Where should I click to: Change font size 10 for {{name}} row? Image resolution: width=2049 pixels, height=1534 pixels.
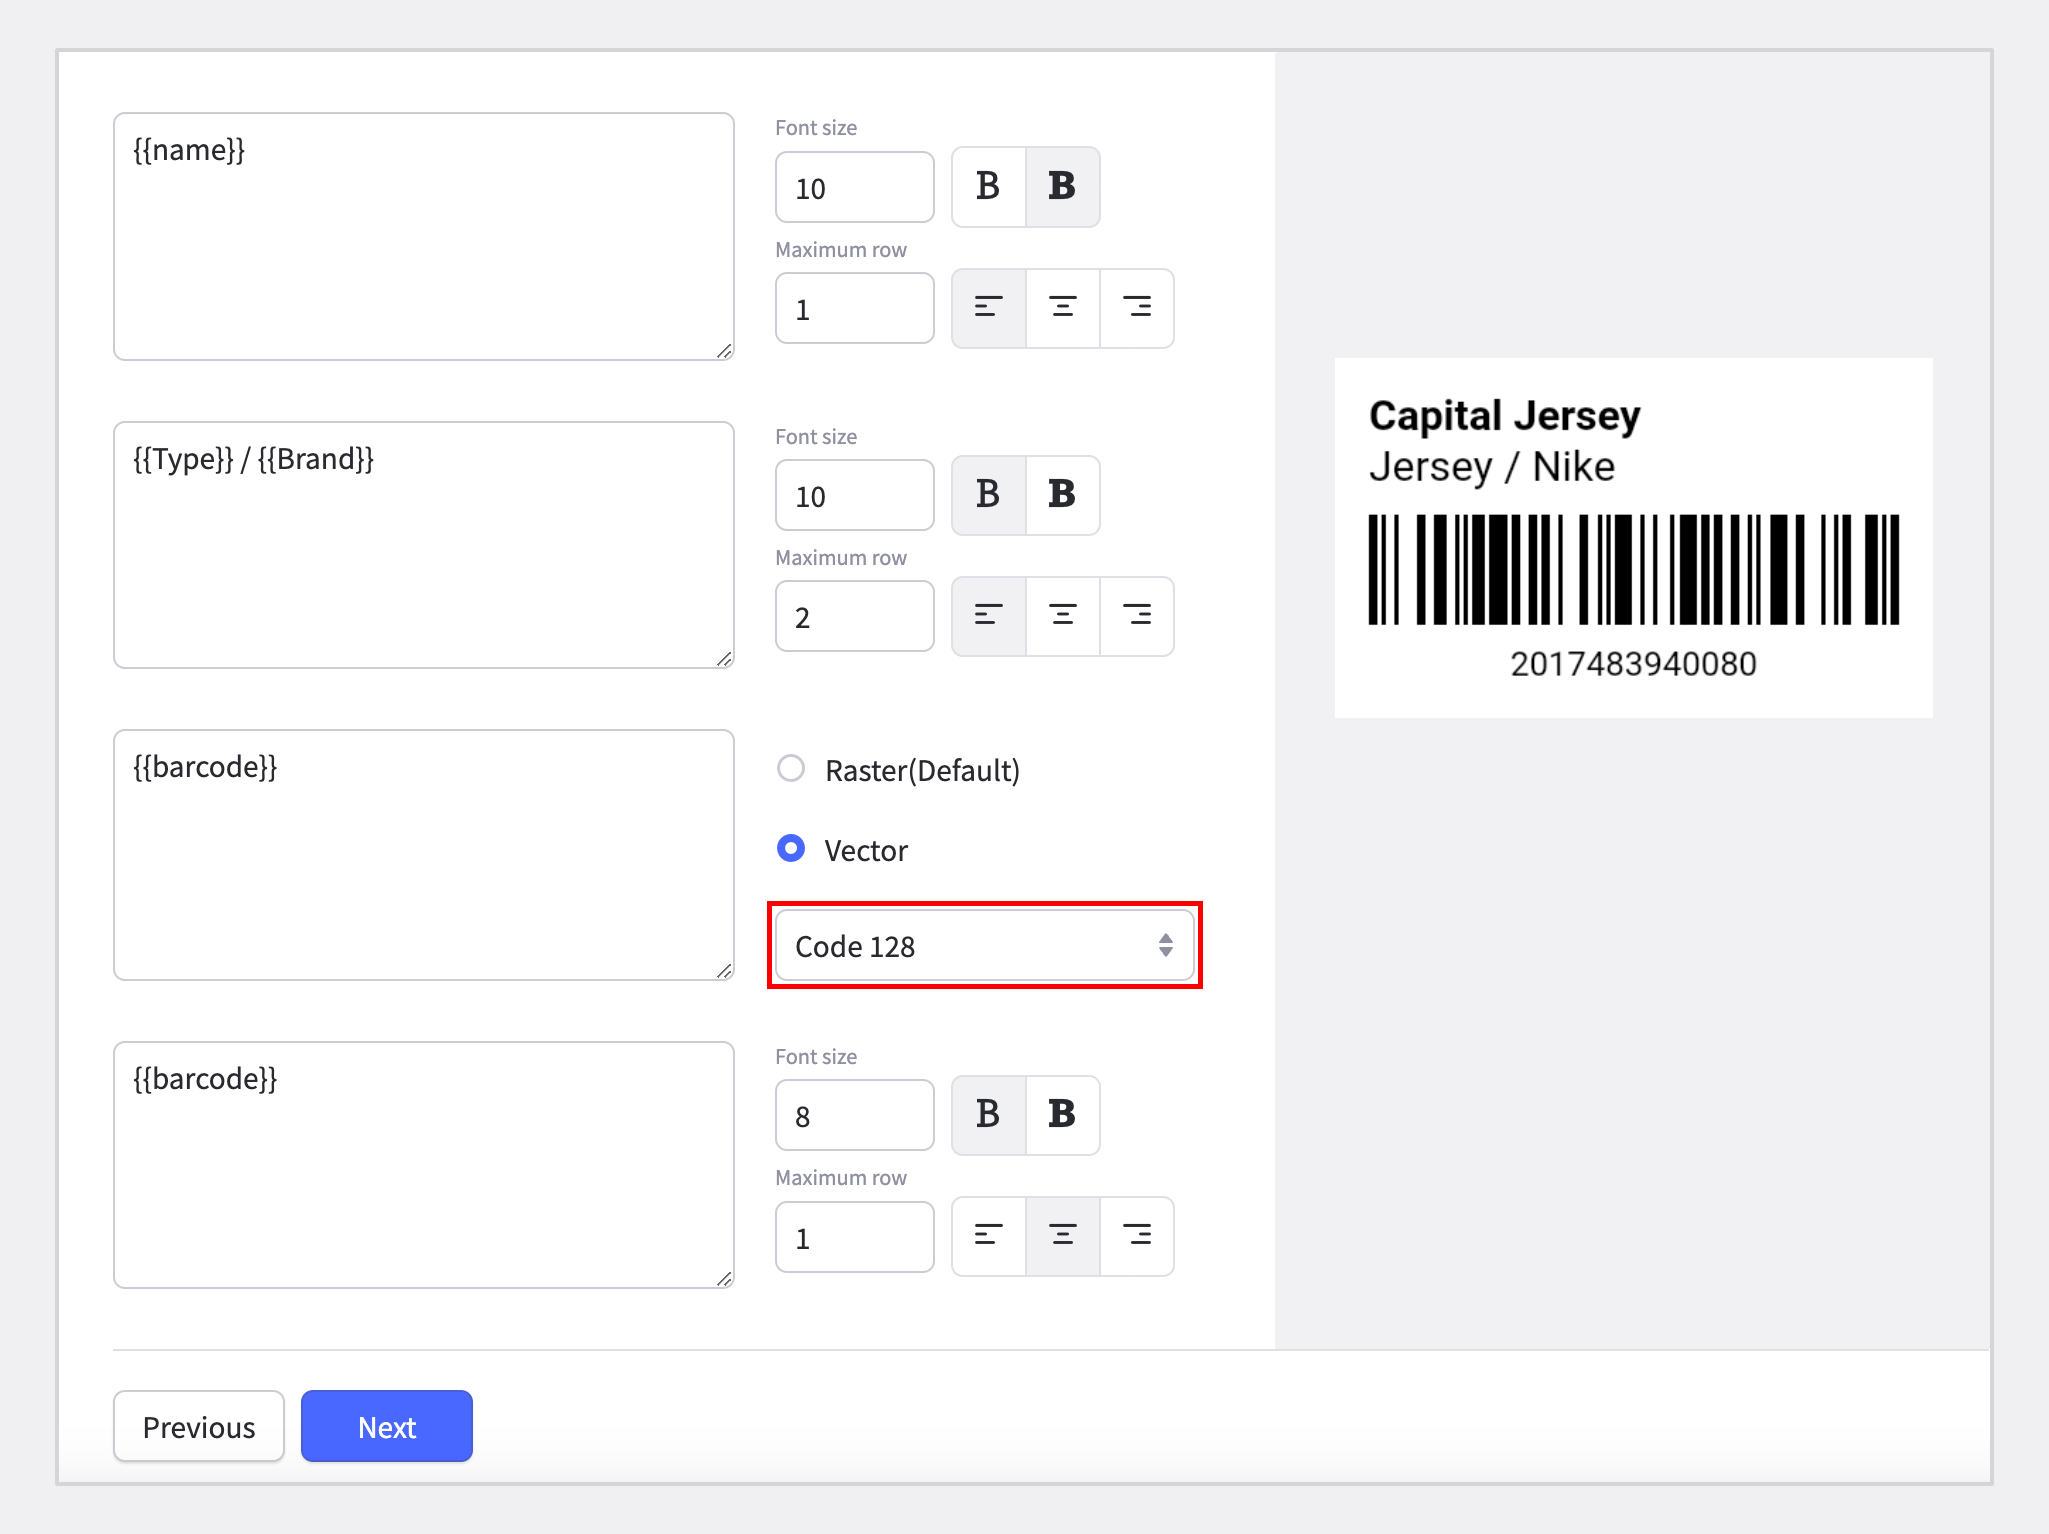coord(855,188)
